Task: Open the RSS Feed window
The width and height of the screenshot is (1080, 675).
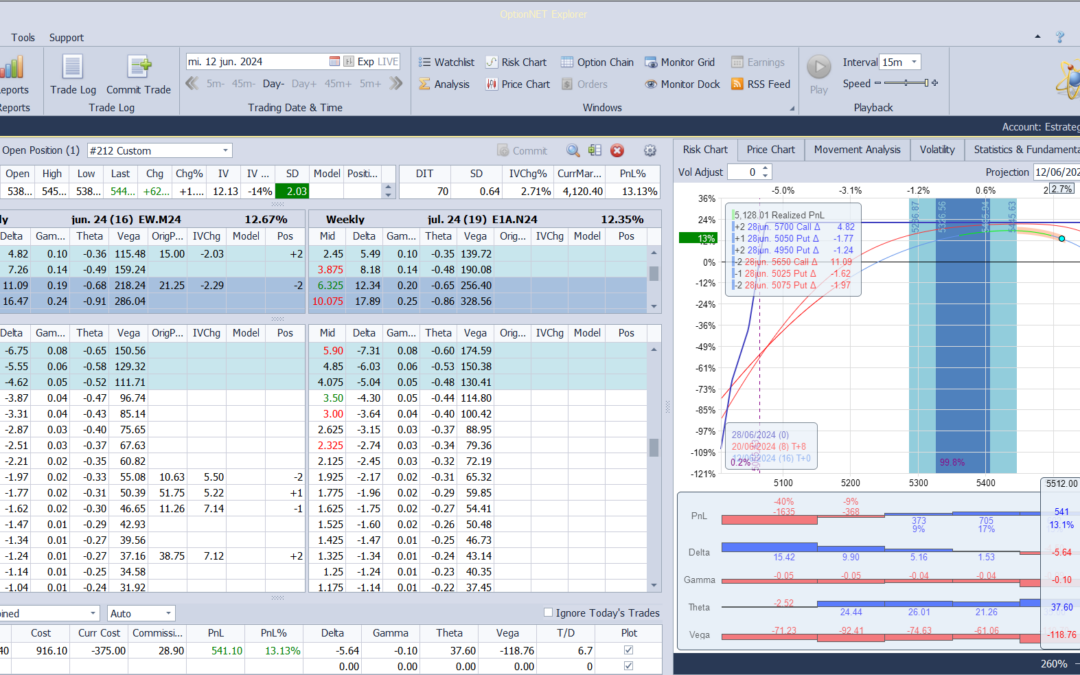Action: pos(760,84)
